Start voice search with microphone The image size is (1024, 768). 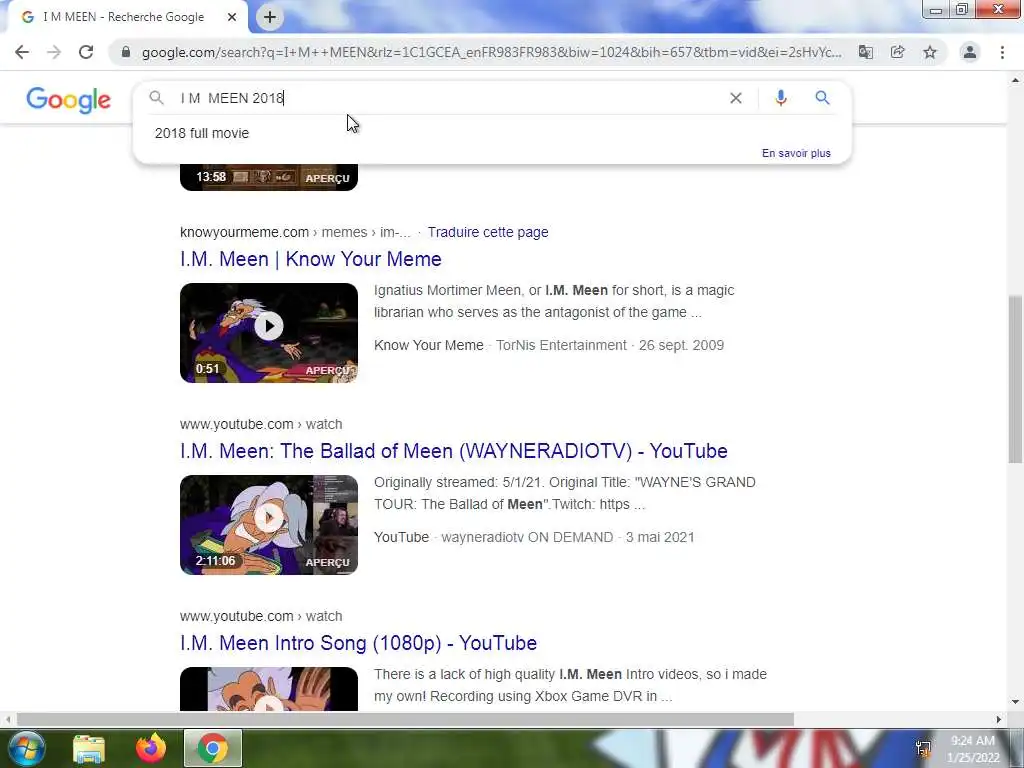click(x=780, y=98)
